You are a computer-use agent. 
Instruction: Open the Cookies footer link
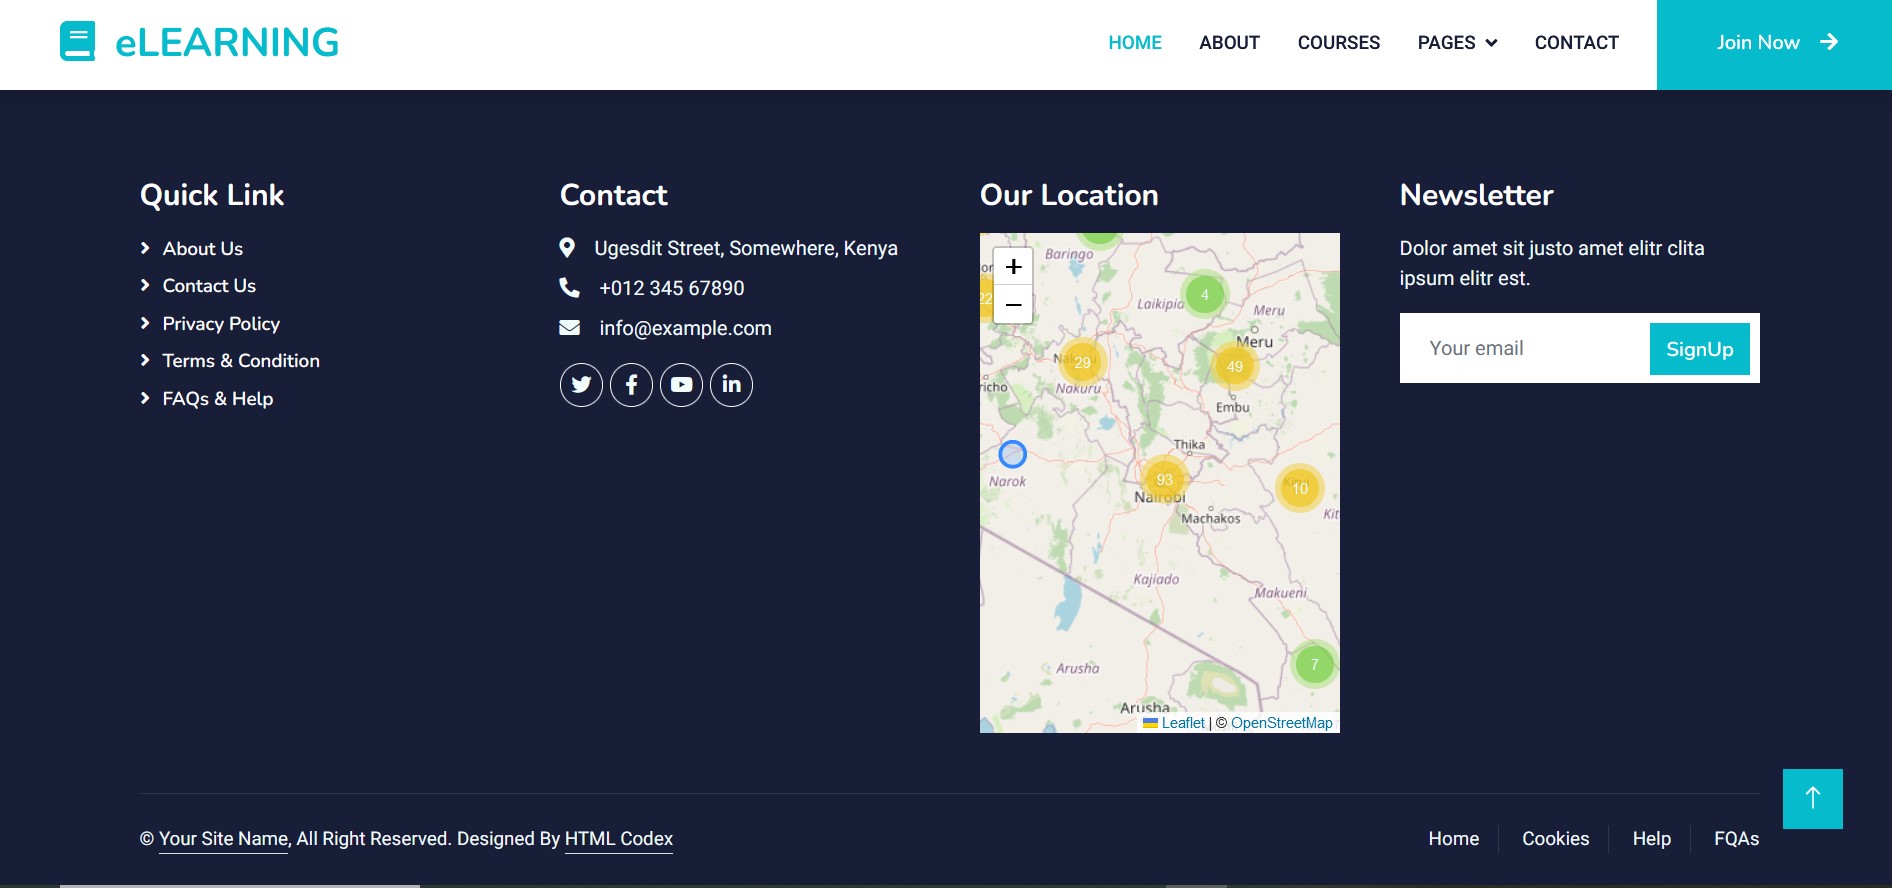[1555, 839]
